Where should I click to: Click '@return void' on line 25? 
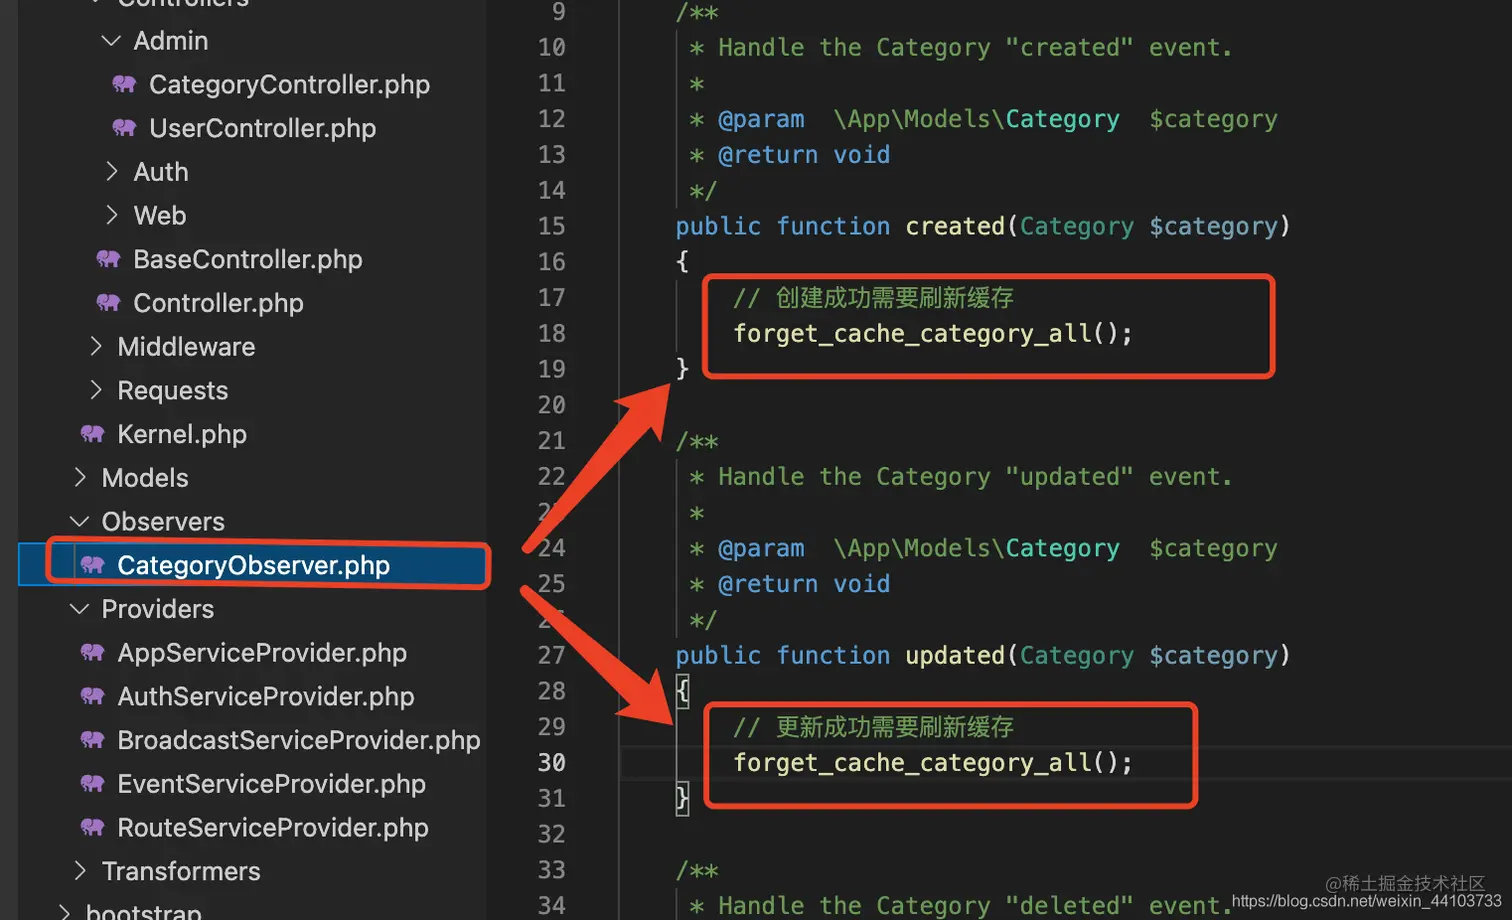click(804, 584)
